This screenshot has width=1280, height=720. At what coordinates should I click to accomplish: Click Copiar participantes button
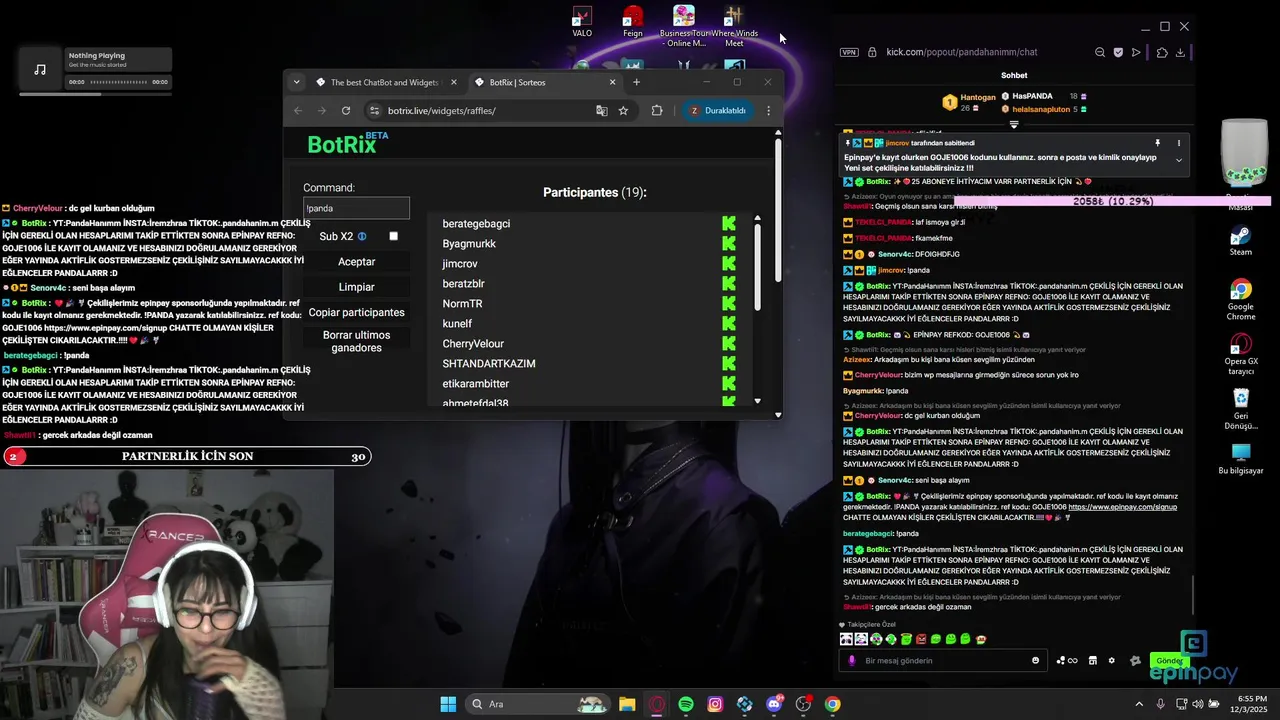(x=356, y=313)
